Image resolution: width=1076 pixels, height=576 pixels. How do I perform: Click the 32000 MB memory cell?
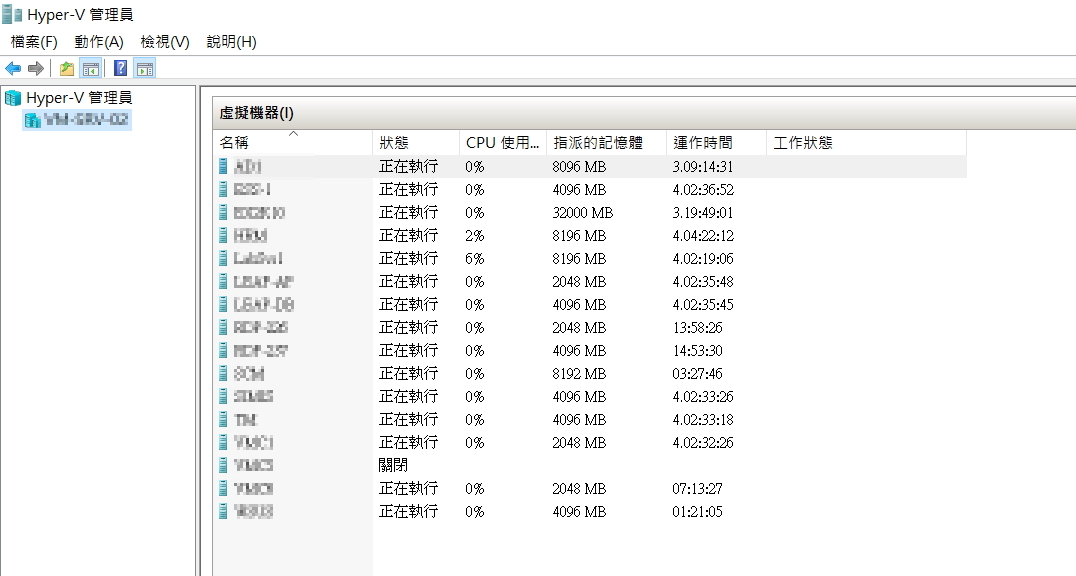coord(583,213)
